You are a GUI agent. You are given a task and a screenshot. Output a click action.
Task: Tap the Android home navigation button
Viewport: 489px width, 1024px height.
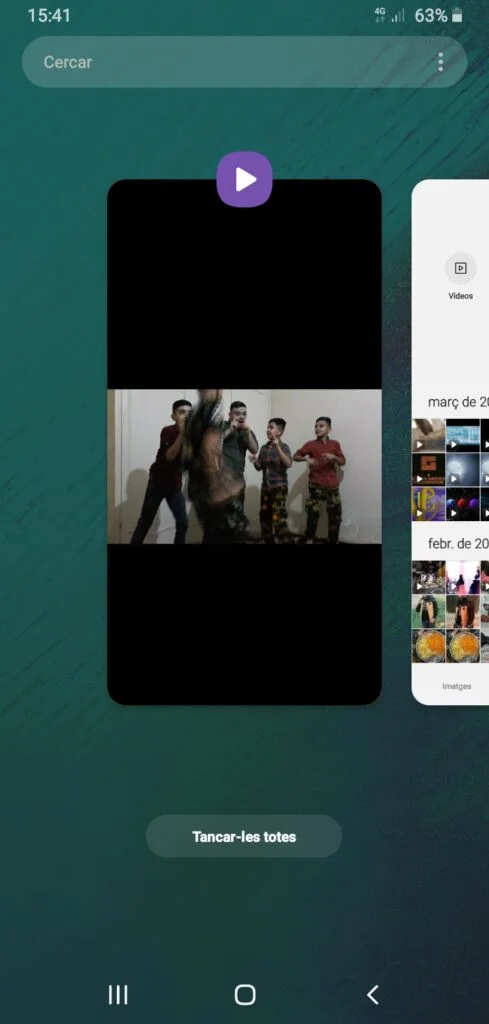[245, 995]
